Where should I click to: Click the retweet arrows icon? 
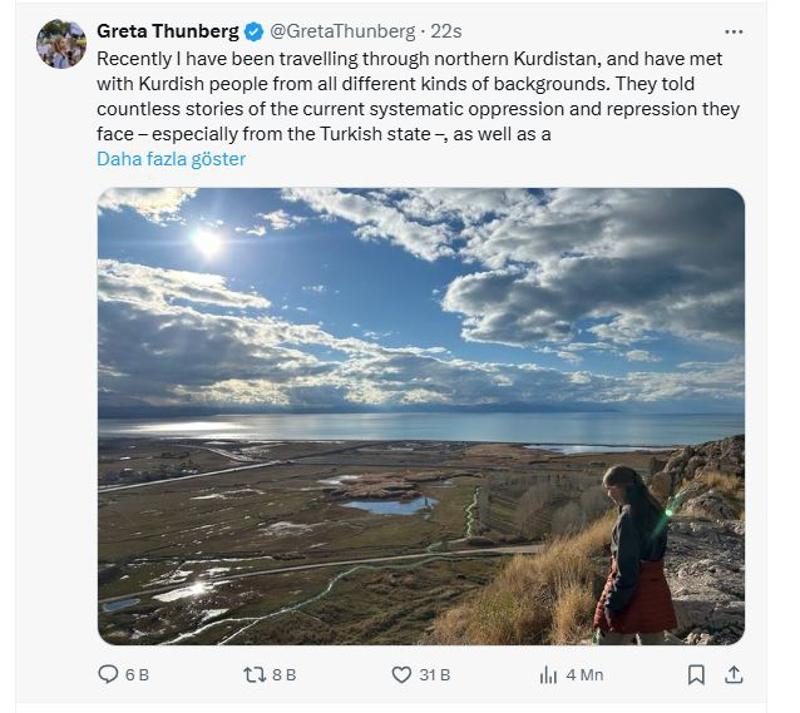pos(255,675)
